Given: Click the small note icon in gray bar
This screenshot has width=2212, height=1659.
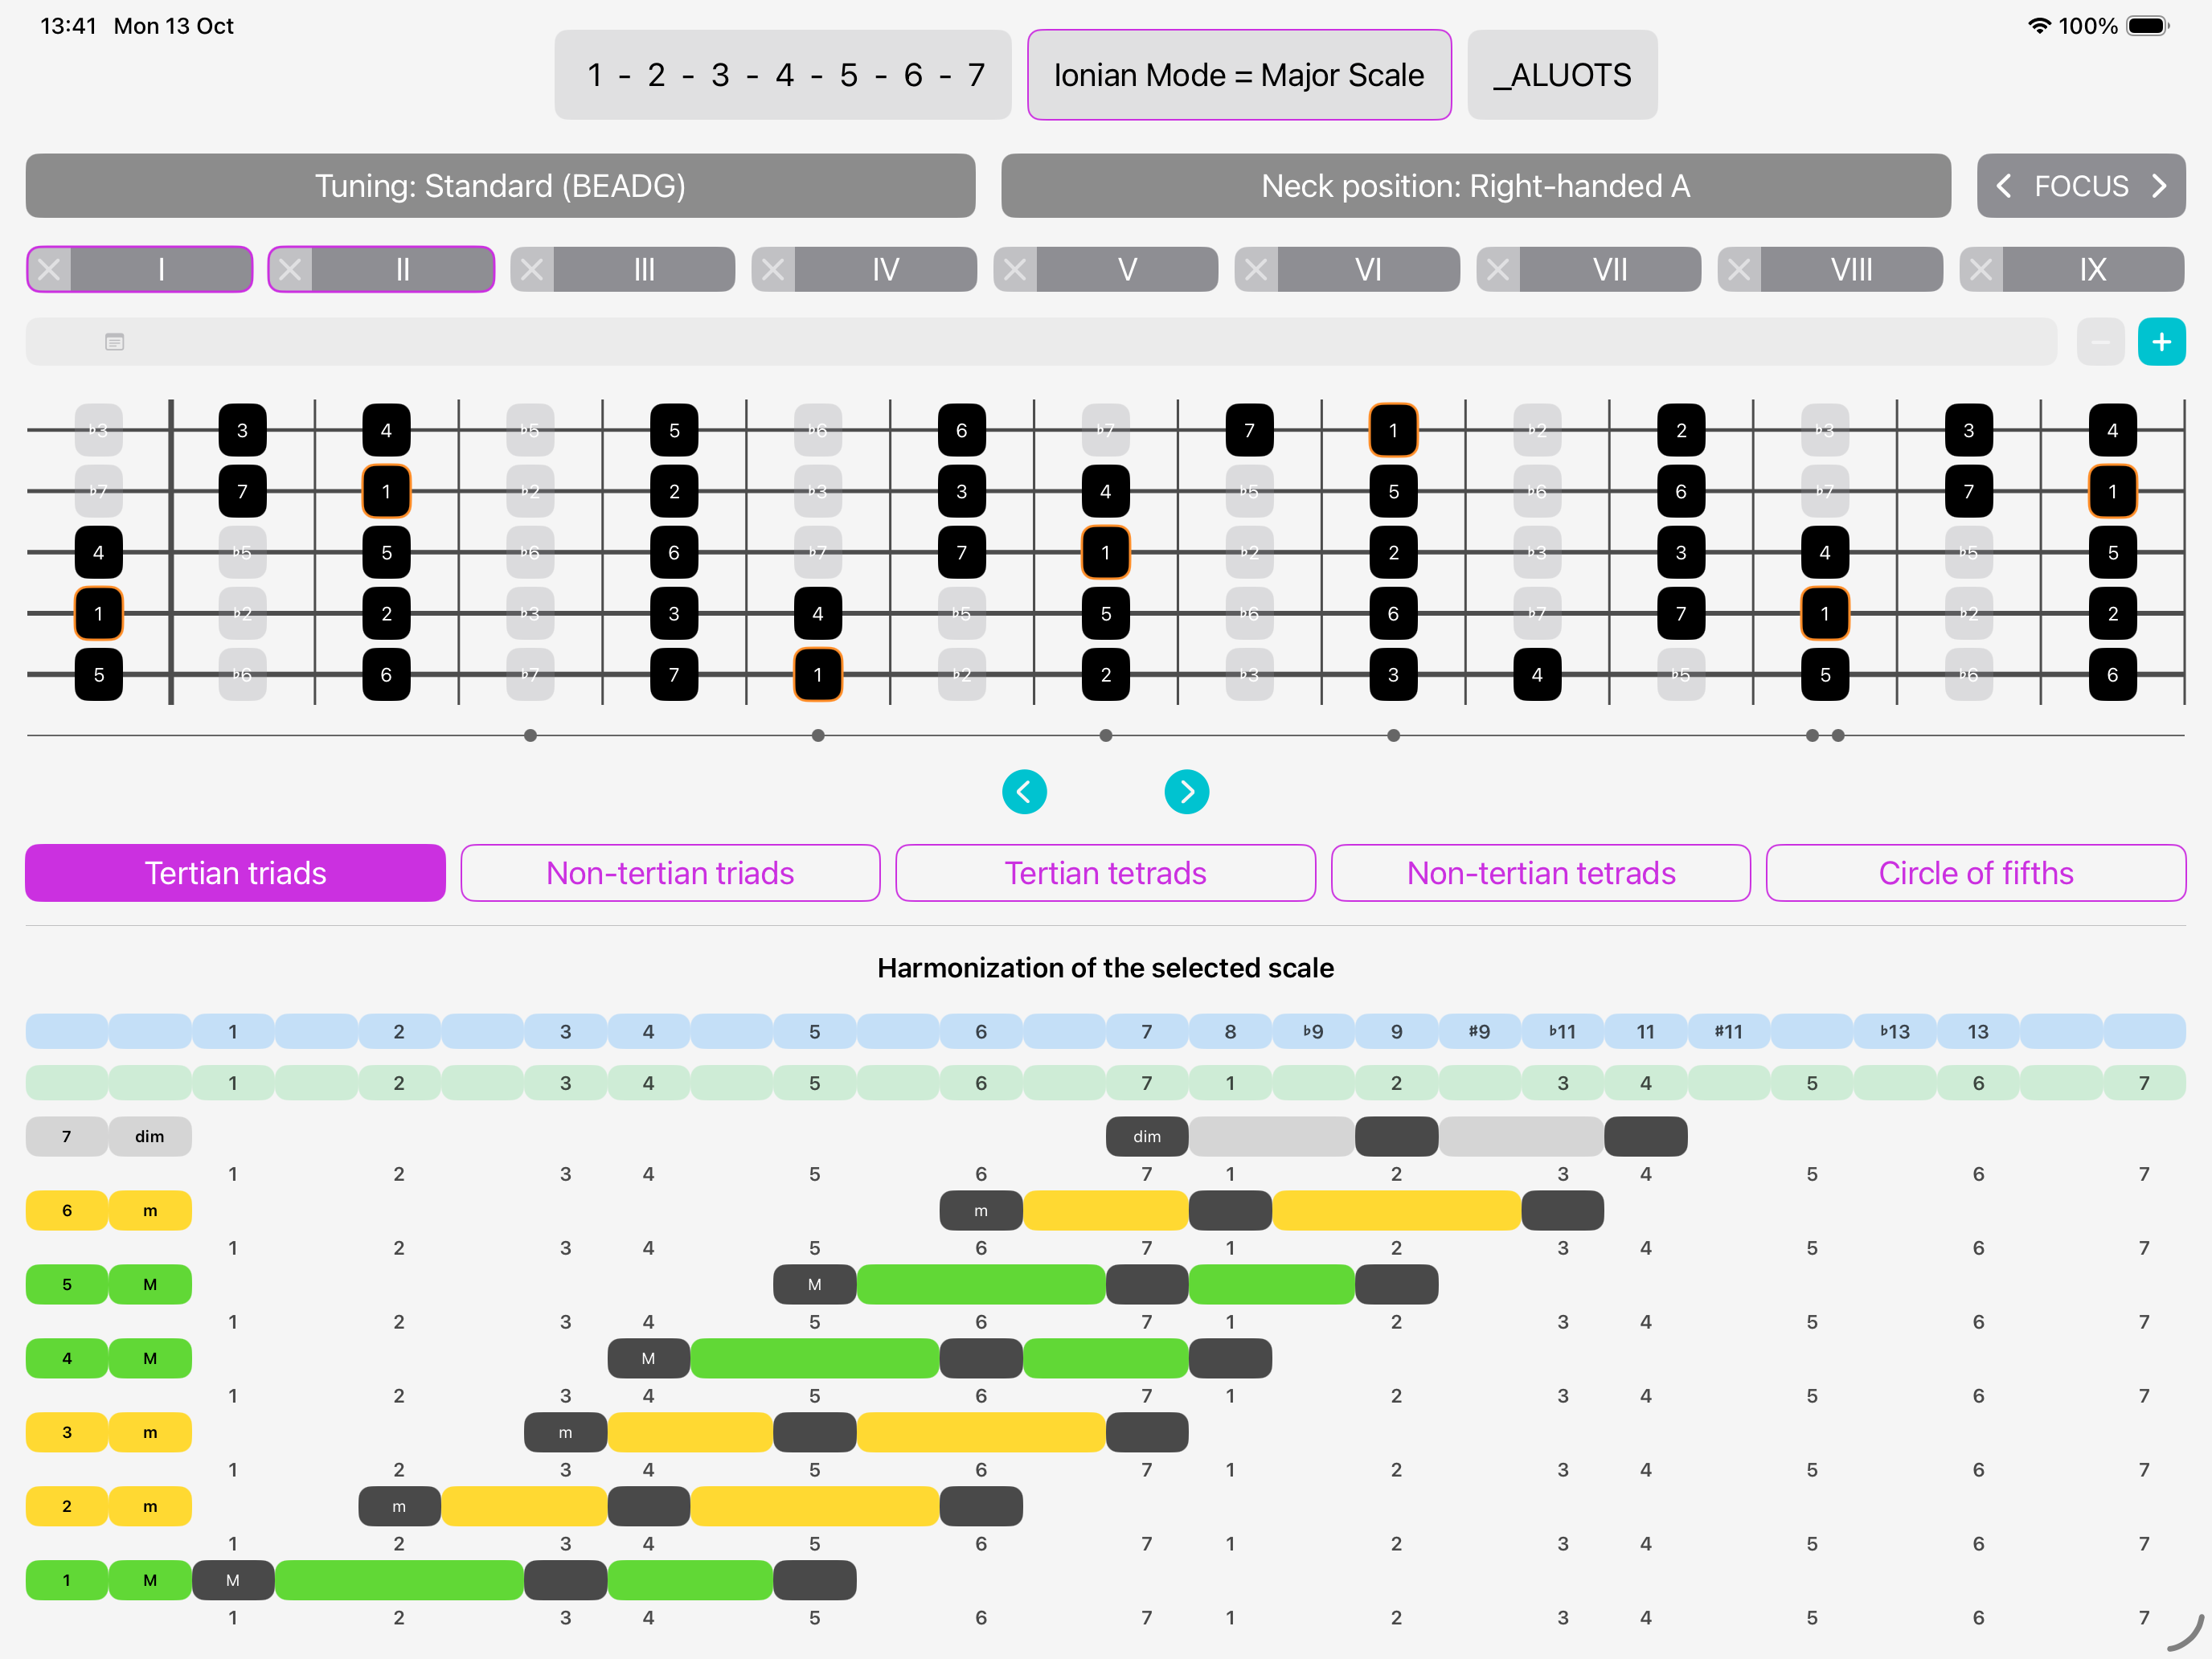Looking at the screenshot, I should click(114, 342).
